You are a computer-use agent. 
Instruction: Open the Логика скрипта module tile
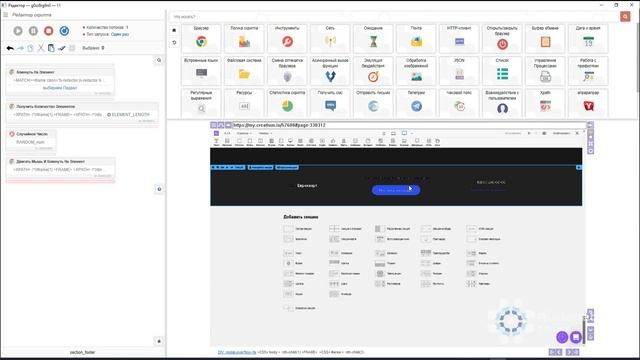tap(244, 39)
